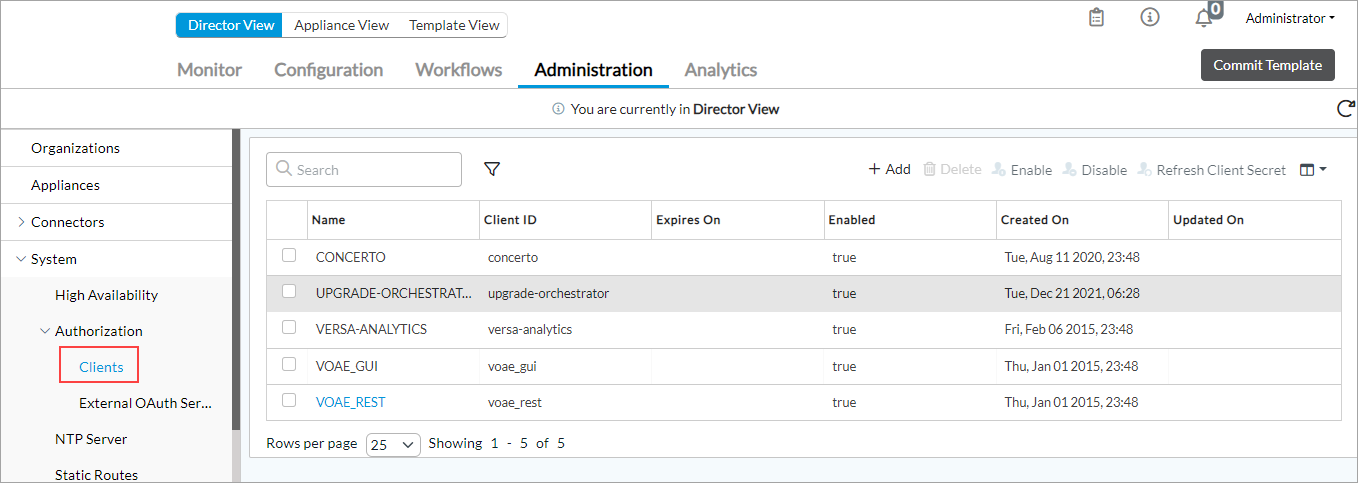Select the VERSA-ANALYTICS row checkbox
The height and width of the screenshot is (483, 1358).
(x=289, y=328)
